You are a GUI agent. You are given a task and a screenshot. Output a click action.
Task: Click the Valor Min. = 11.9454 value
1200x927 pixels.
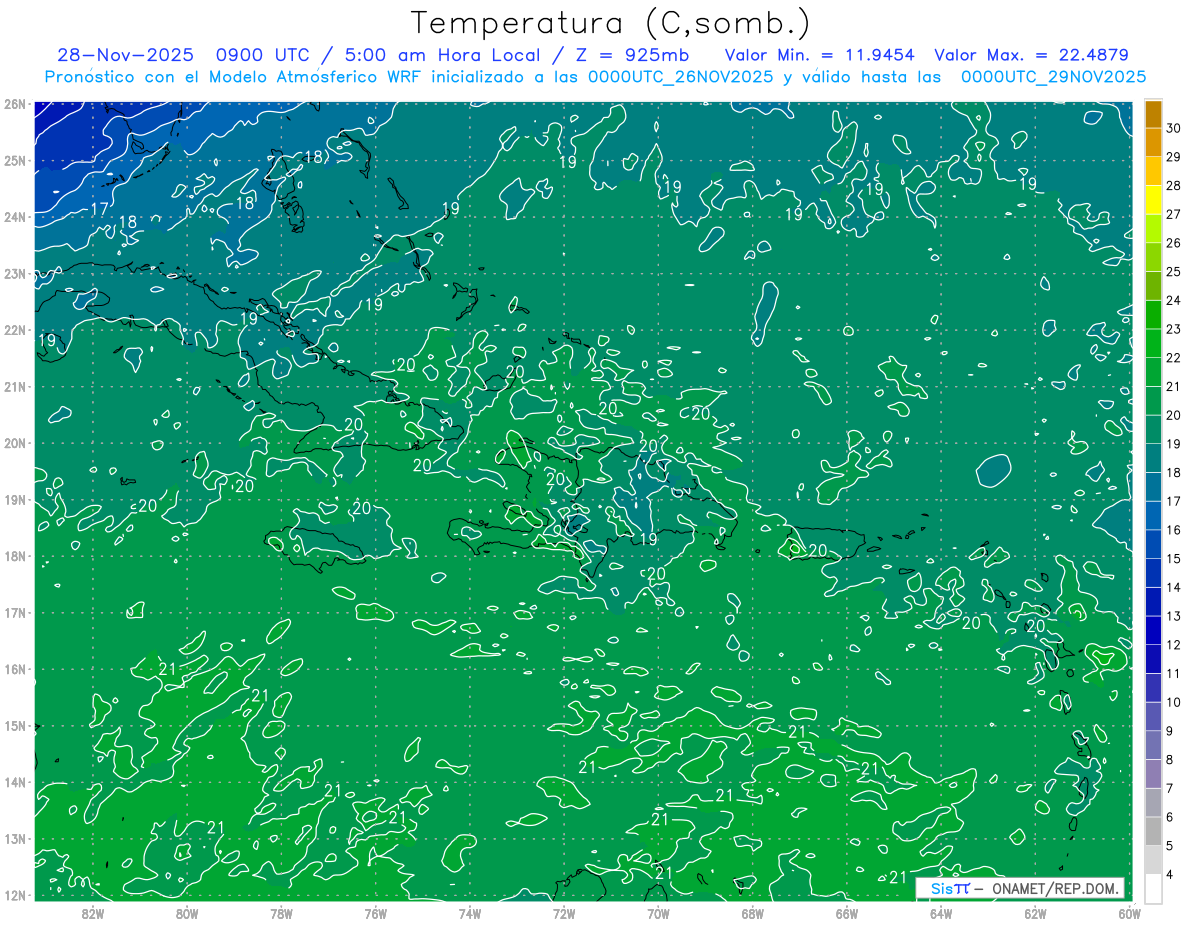[820, 55]
